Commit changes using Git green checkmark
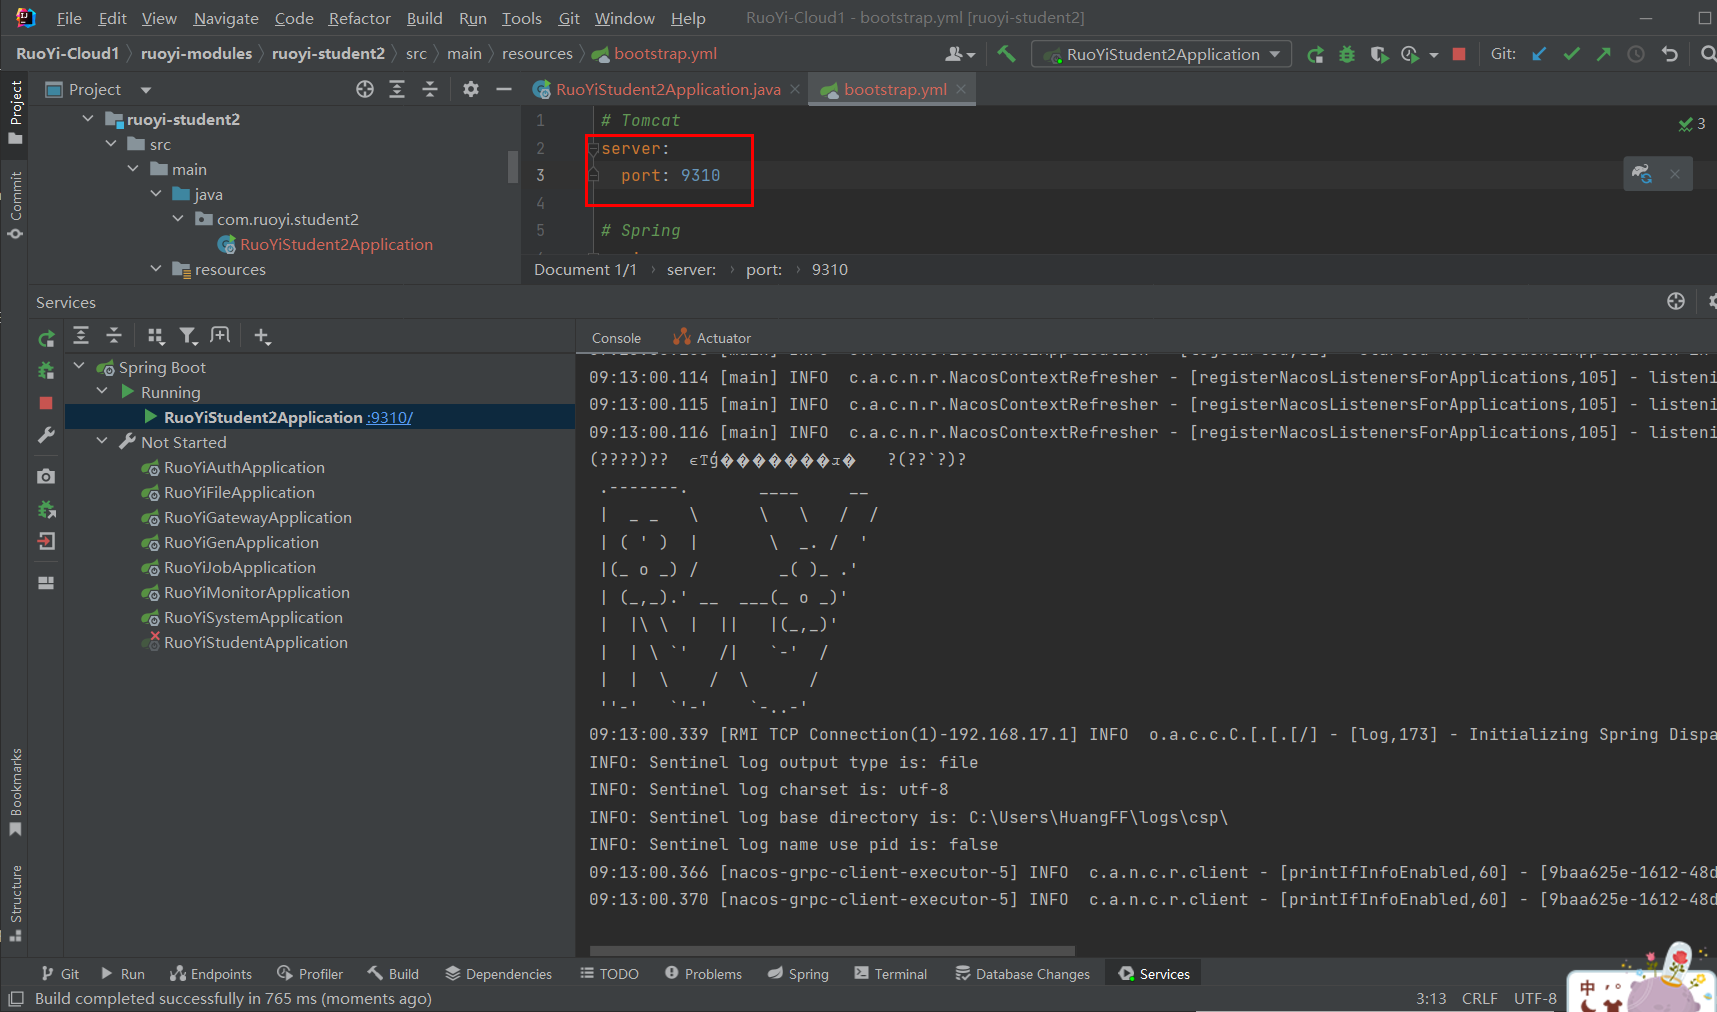The height and width of the screenshot is (1012, 1717). click(1572, 54)
